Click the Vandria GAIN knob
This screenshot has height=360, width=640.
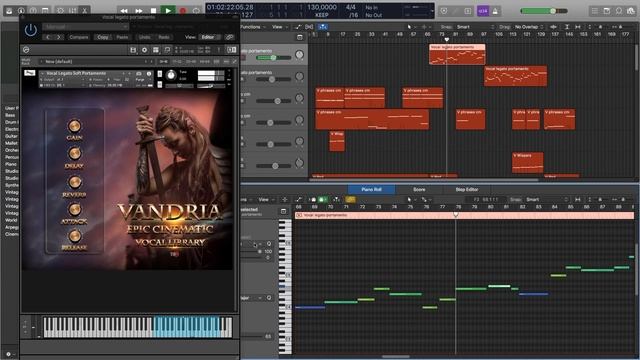point(74,126)
